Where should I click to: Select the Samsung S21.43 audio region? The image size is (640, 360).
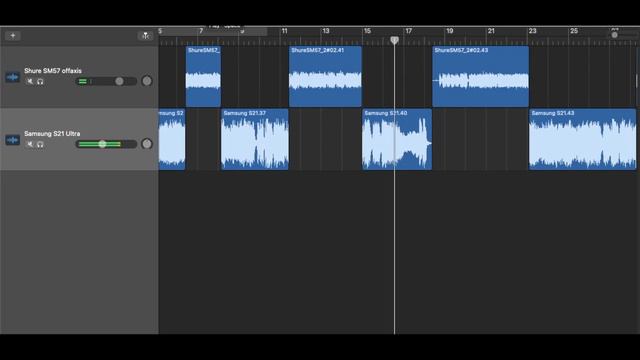[x=582, y=139]
